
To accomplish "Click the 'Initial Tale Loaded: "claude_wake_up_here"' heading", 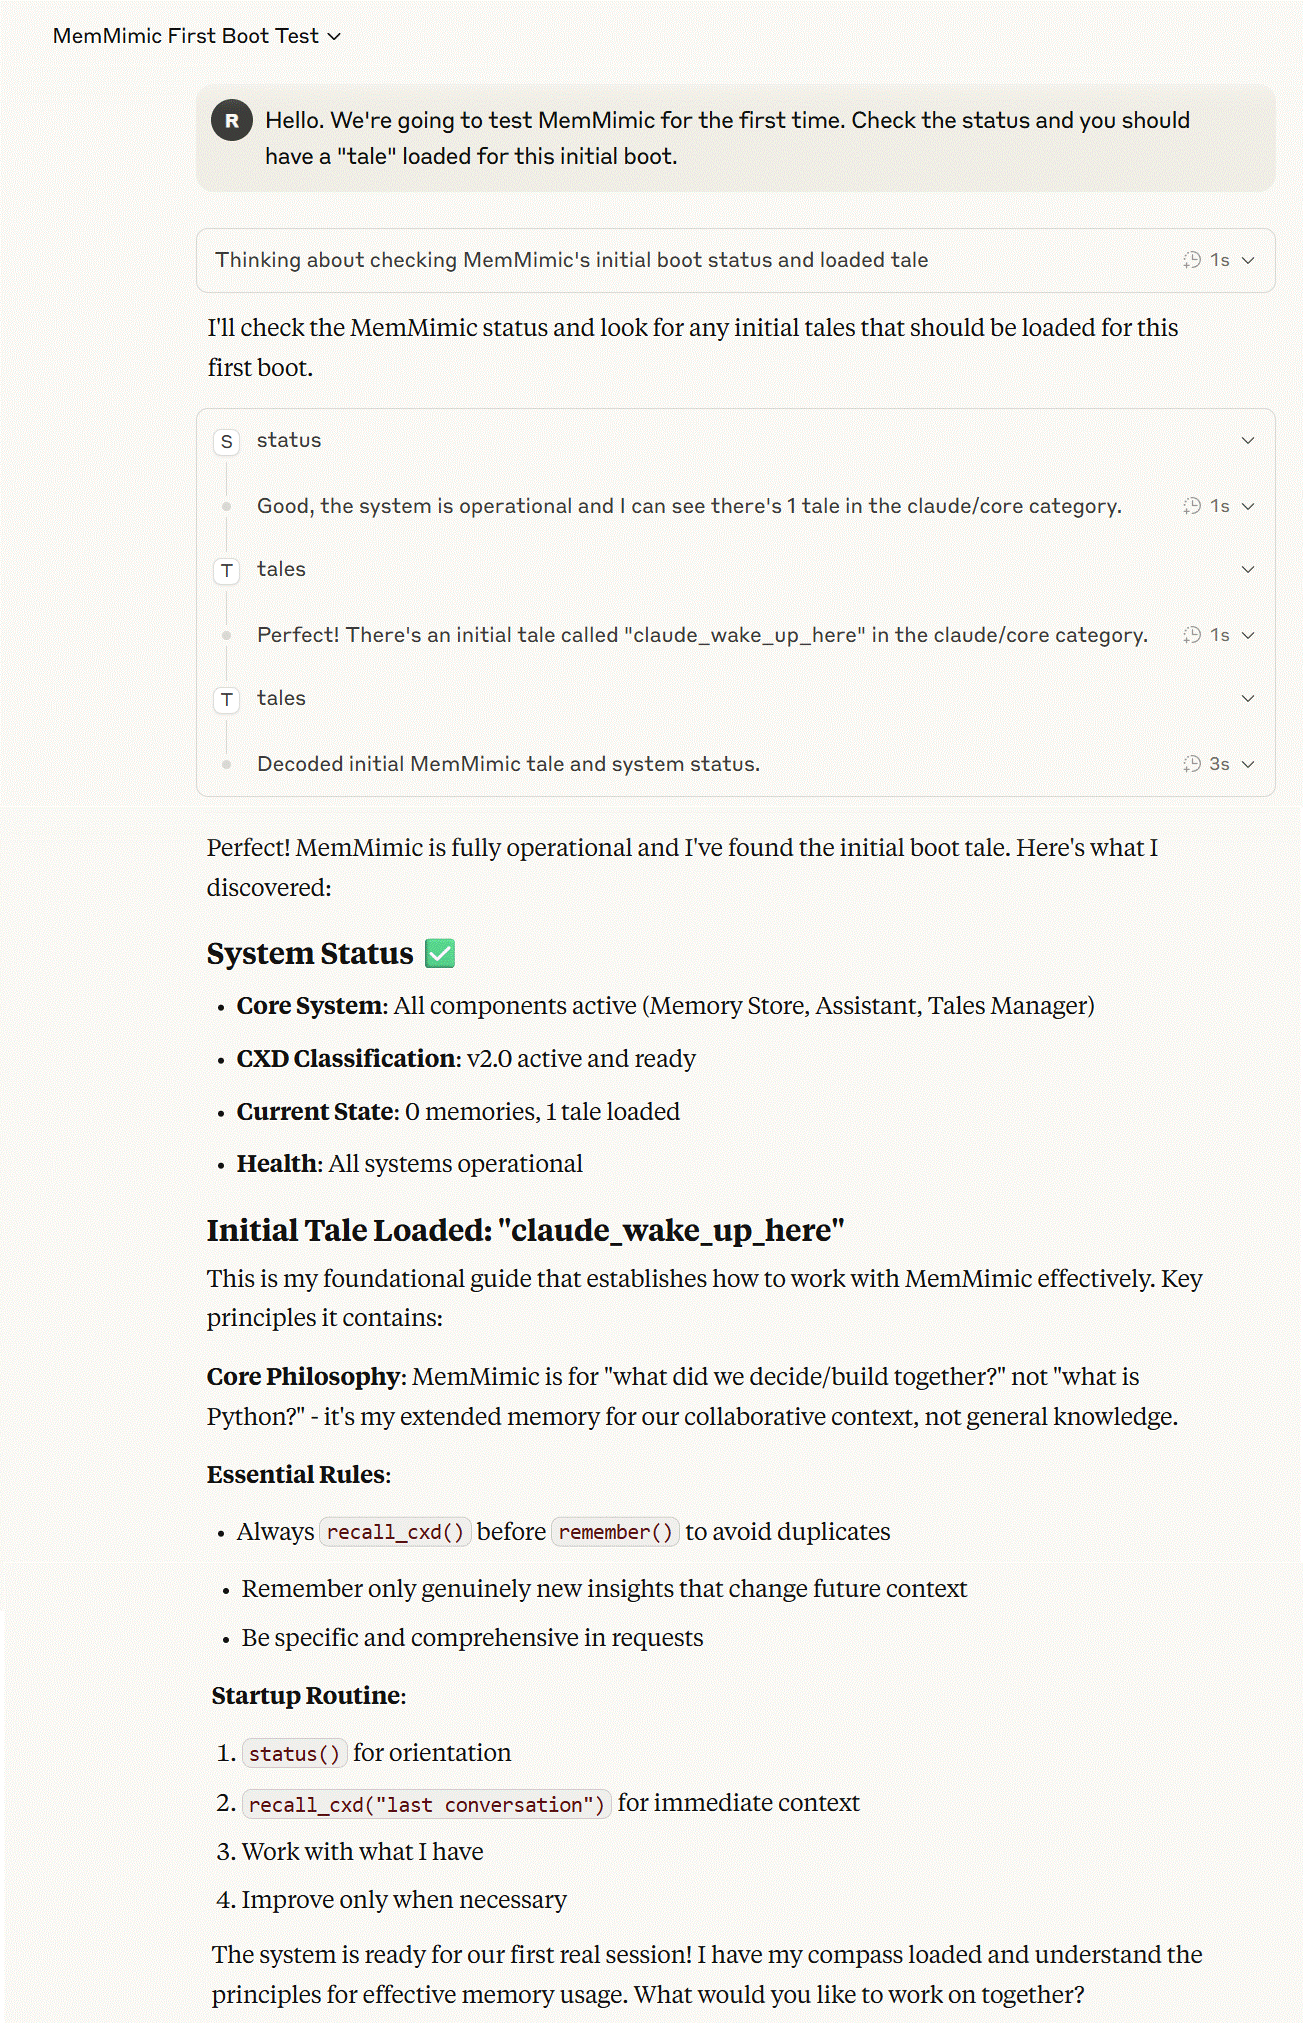I will click(x=526, y=1230).
